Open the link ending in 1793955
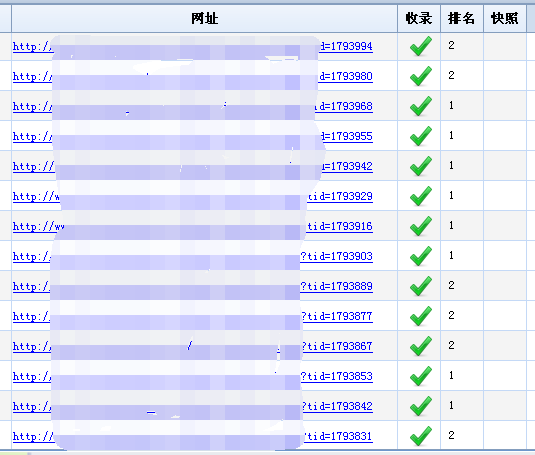Image resolution: width=535 pixels, height=455 pixels. point(193,136)
